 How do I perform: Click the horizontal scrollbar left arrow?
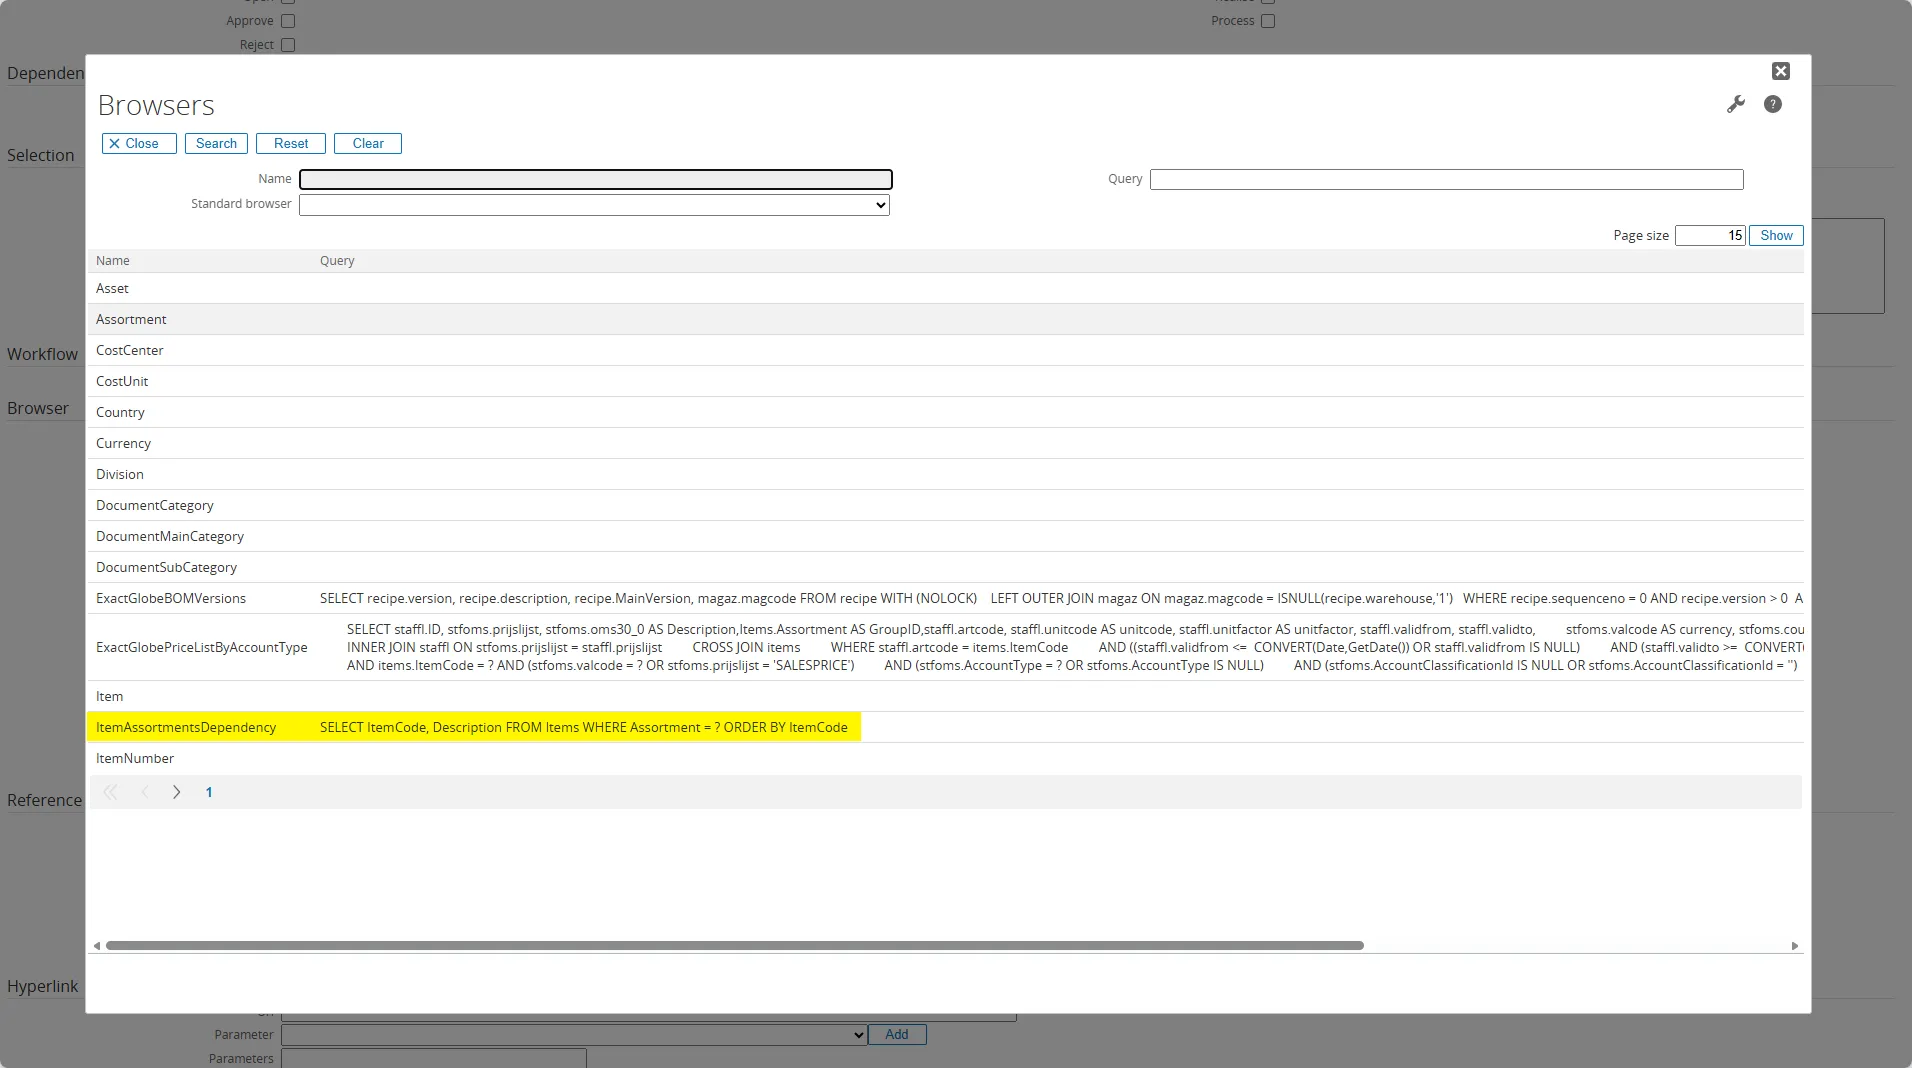click(x=97, y=945)
